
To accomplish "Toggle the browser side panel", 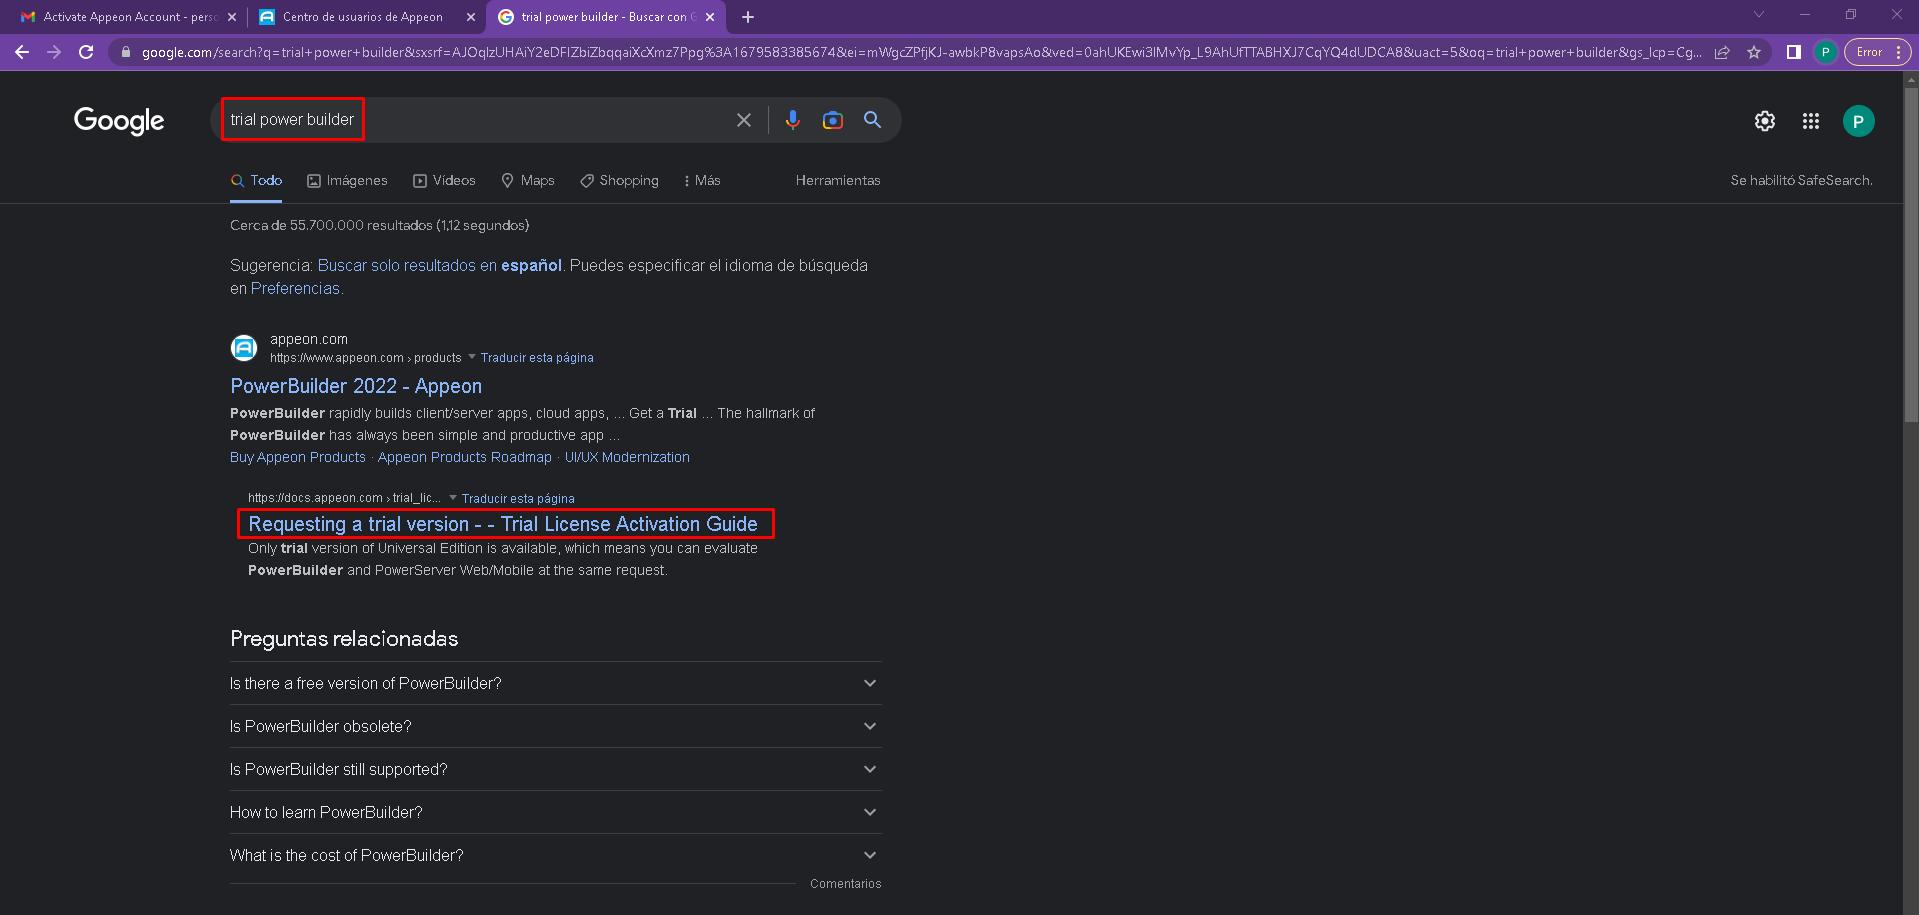I will tap(1793, 52).
